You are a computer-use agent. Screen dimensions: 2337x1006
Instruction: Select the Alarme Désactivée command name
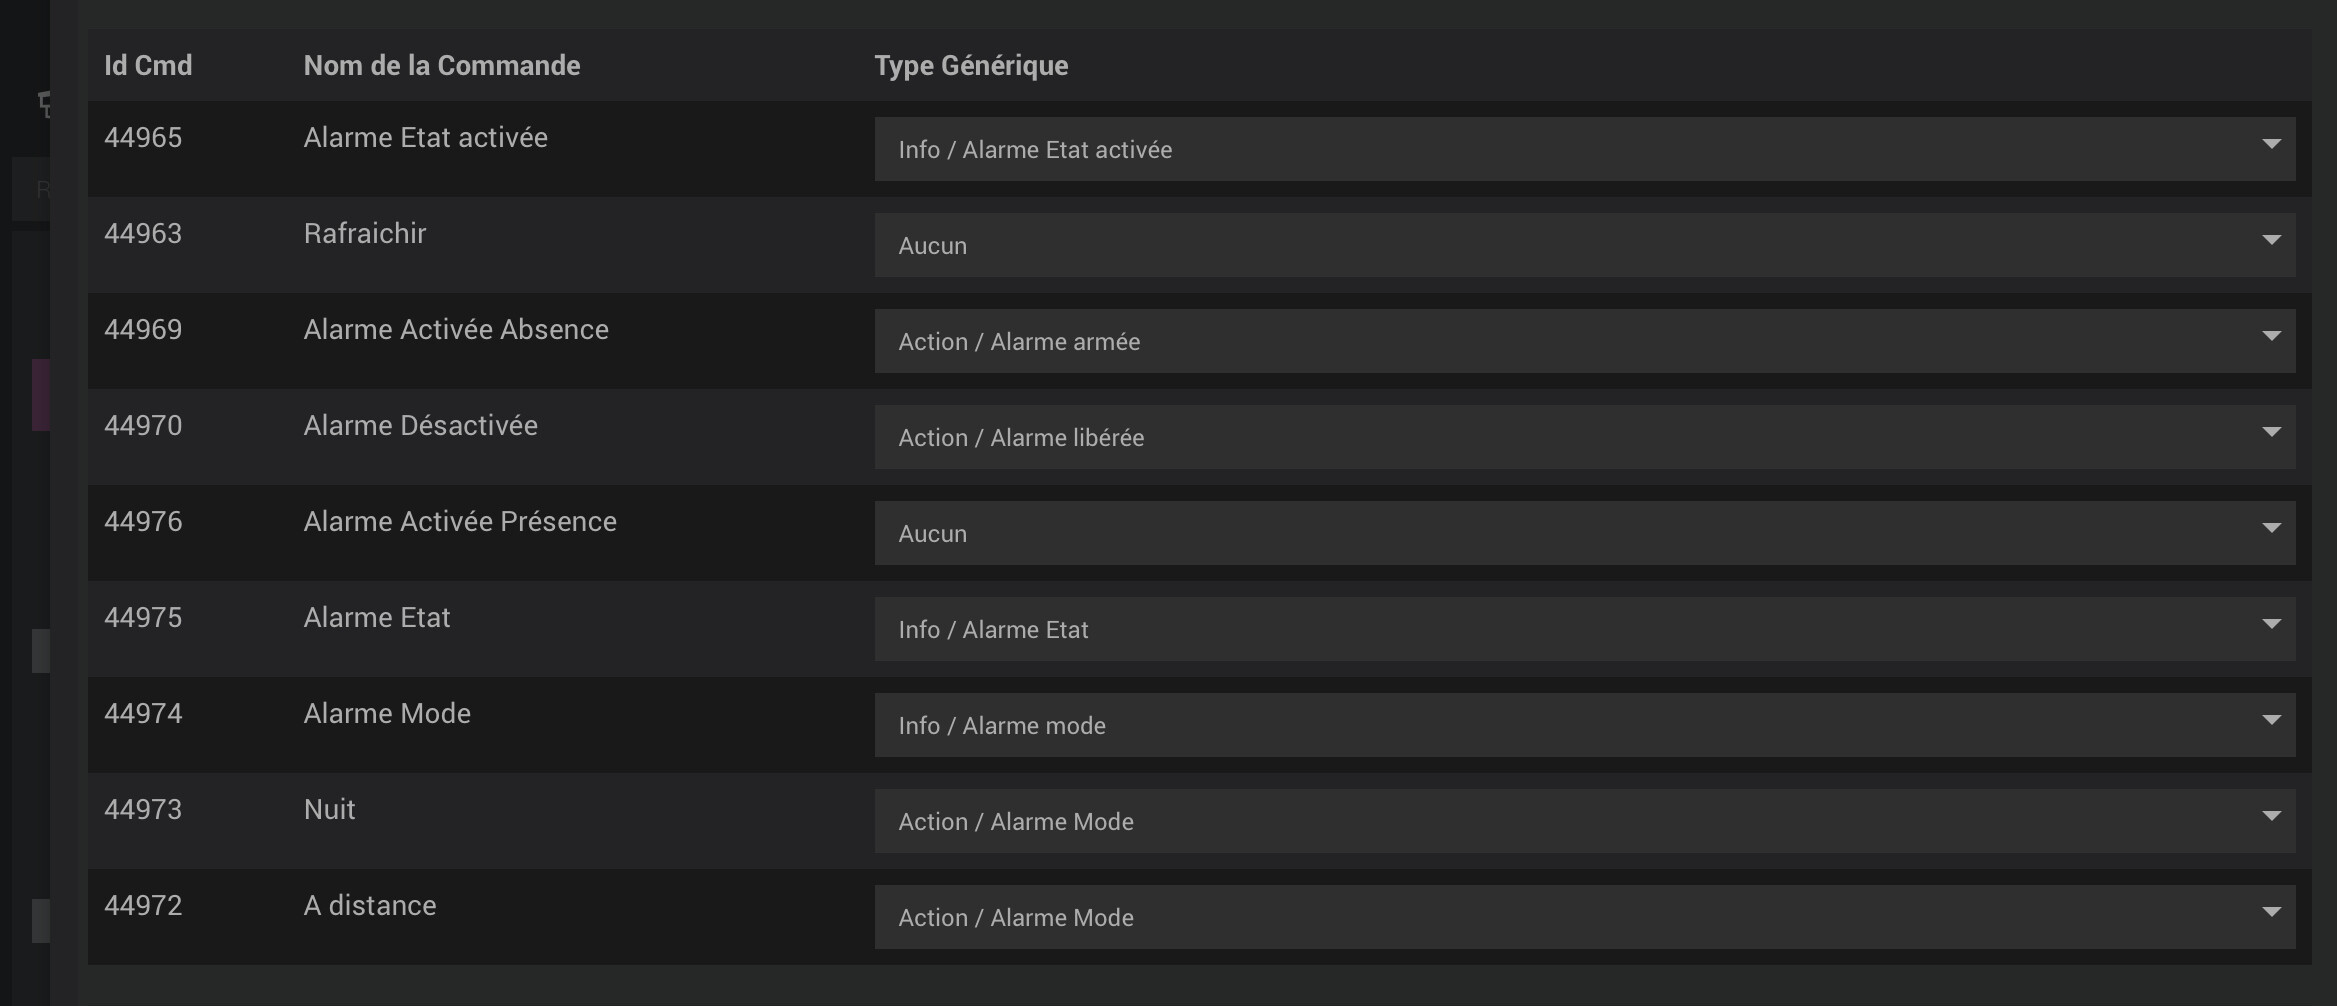[x=421, y=426]
